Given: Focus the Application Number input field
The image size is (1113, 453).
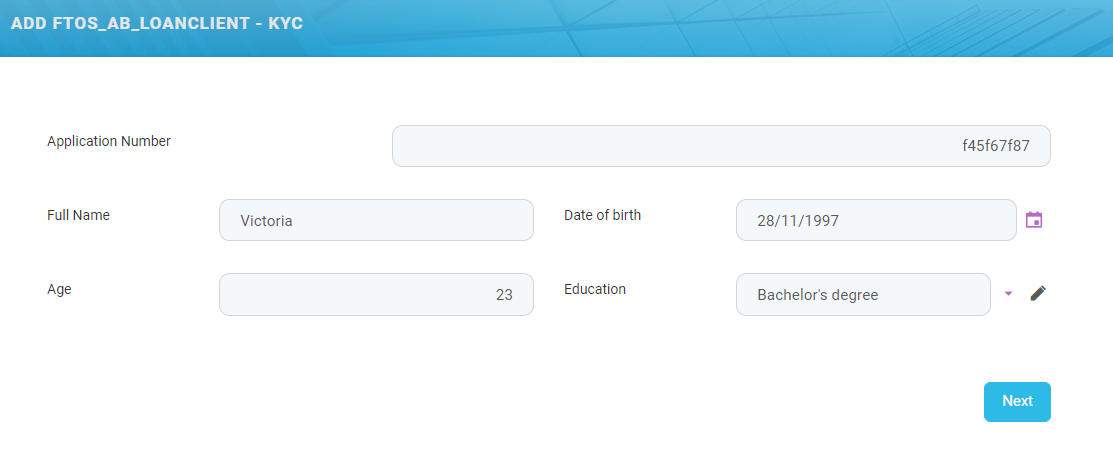Looking at the screenshot, I should (720, 146).
